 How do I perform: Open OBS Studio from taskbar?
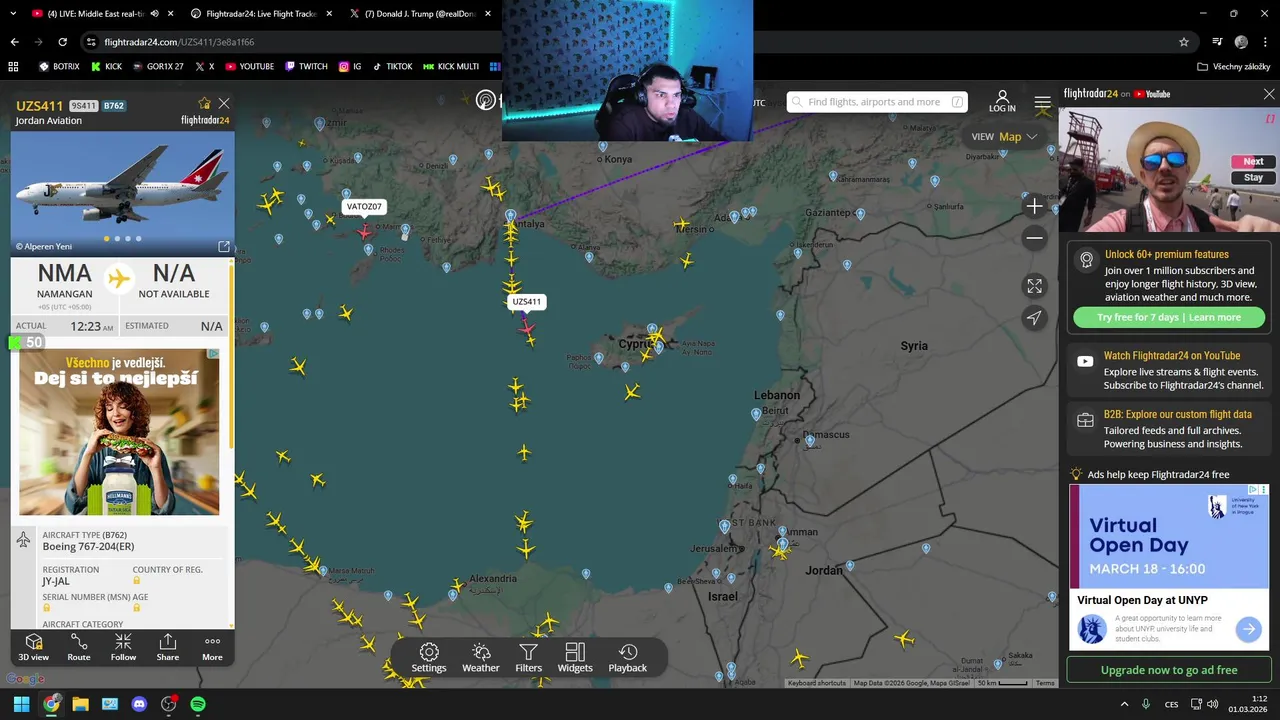(168, 704)
